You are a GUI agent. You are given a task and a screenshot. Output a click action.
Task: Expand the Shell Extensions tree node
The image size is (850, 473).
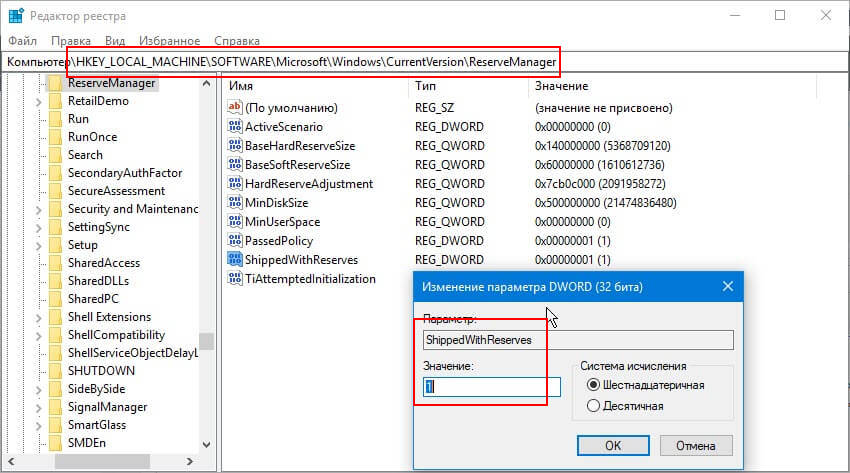[x=39, y=318]
